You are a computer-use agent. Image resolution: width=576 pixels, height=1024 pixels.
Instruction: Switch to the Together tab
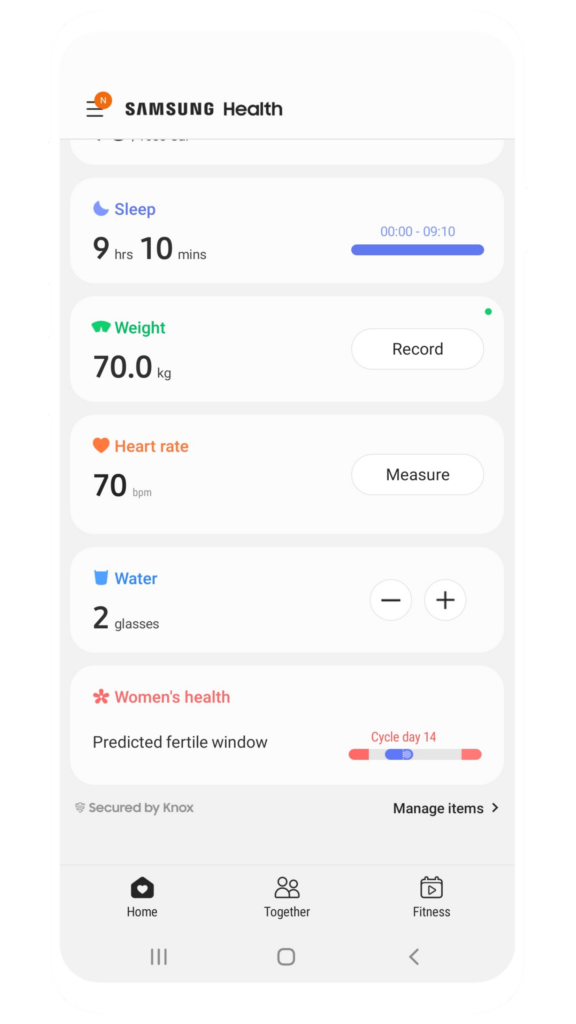point(287,897)
